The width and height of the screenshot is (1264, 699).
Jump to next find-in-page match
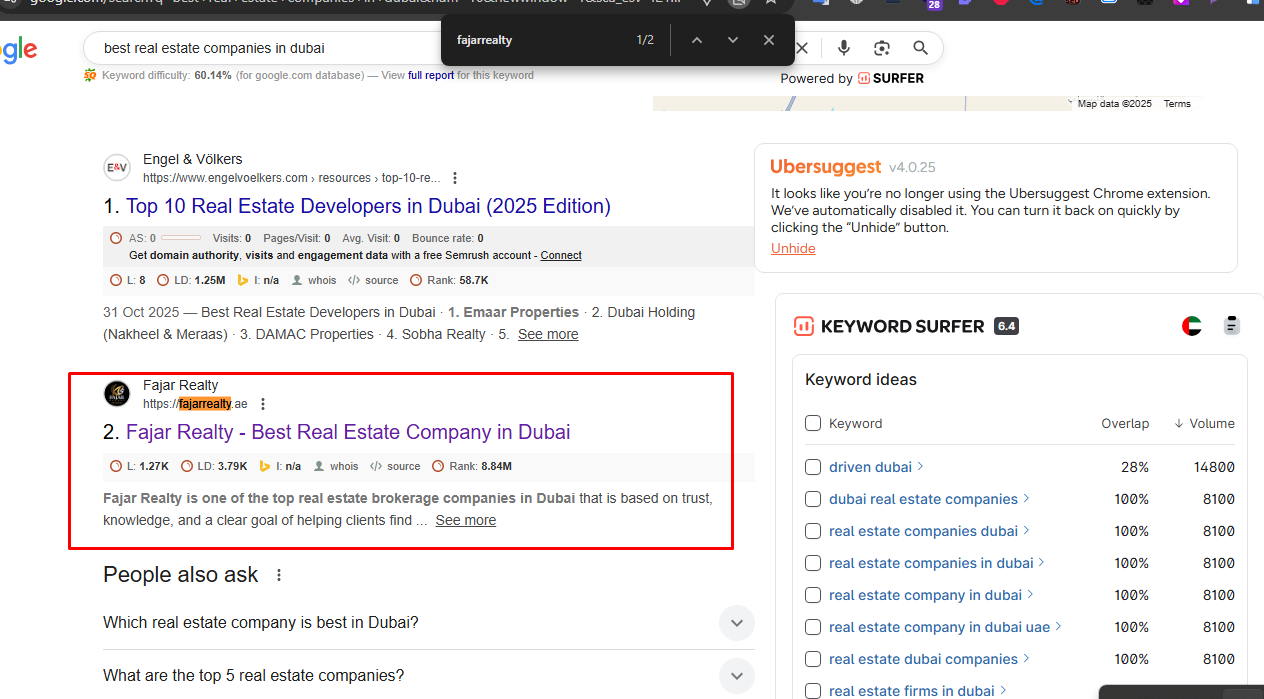pos(733,40)
